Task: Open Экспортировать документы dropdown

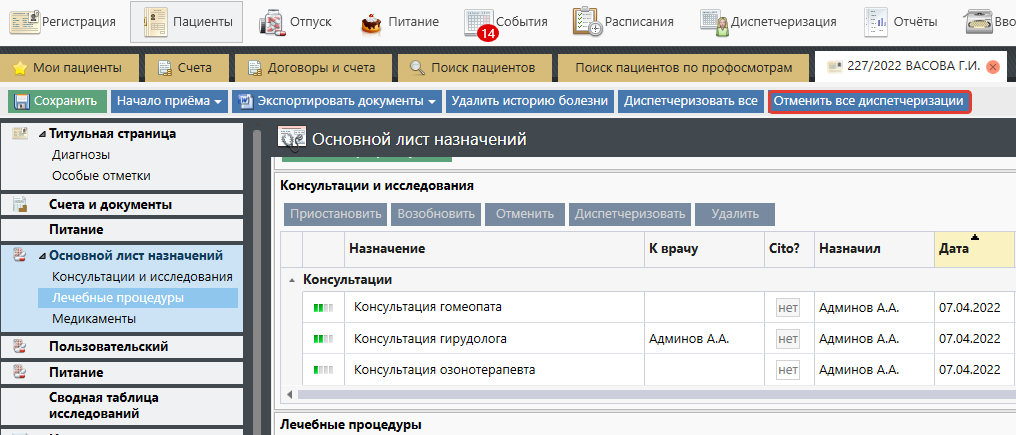Action: pos(336,101)
